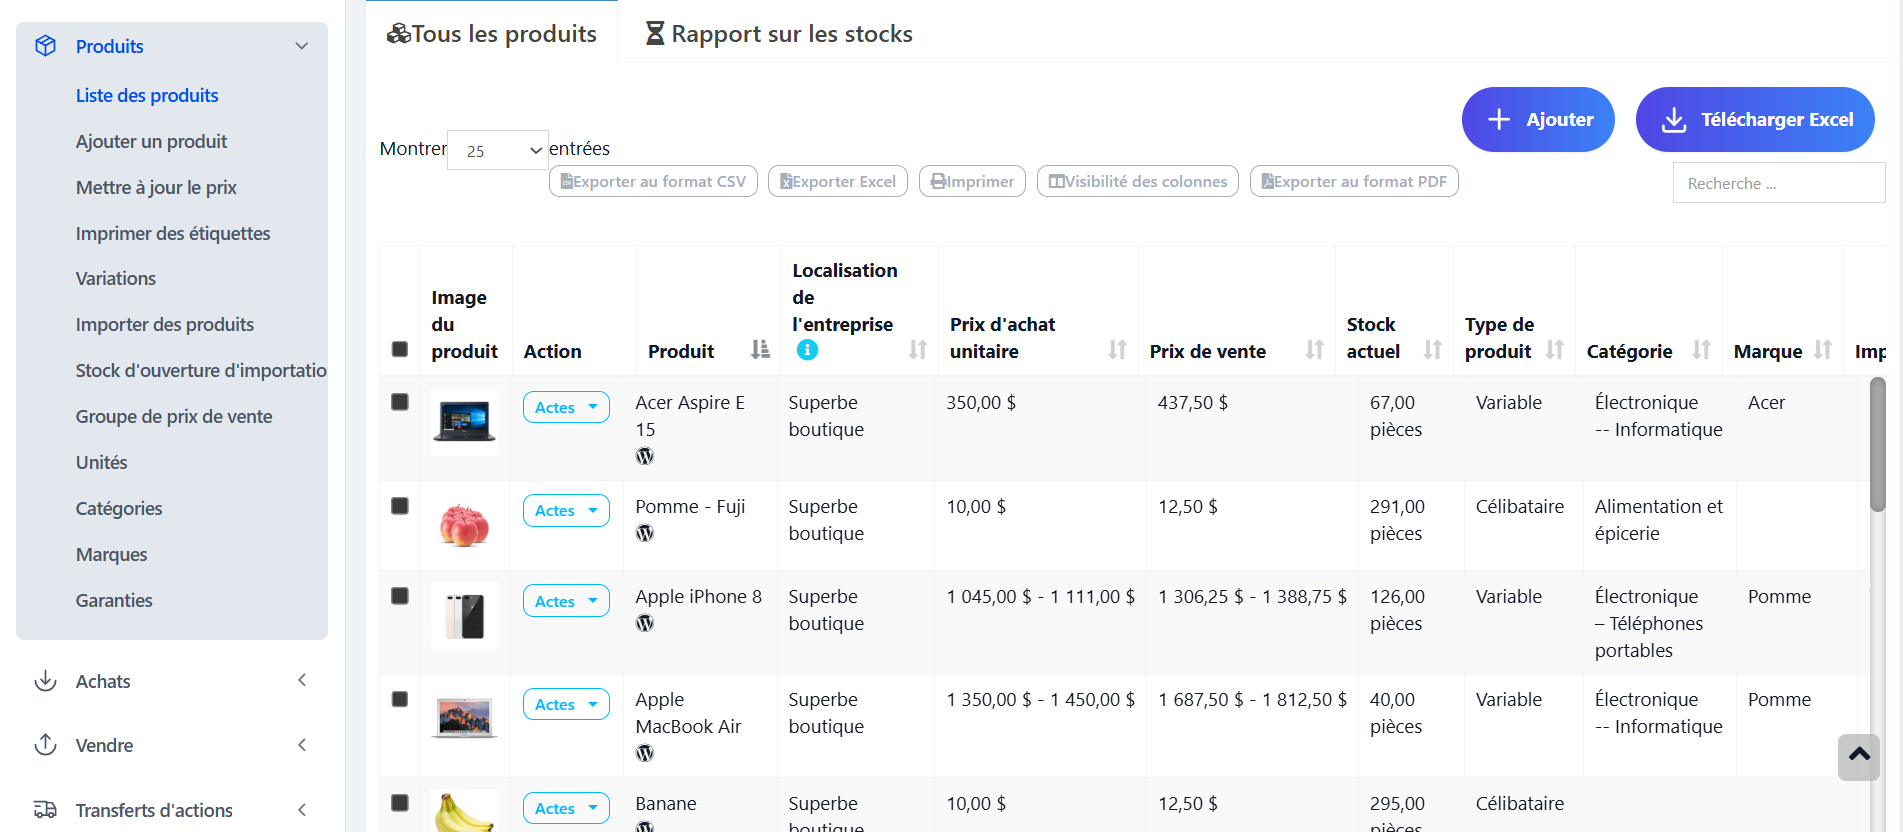Open Actes dropdown for Pomme - Fuji

click(565, 510)
